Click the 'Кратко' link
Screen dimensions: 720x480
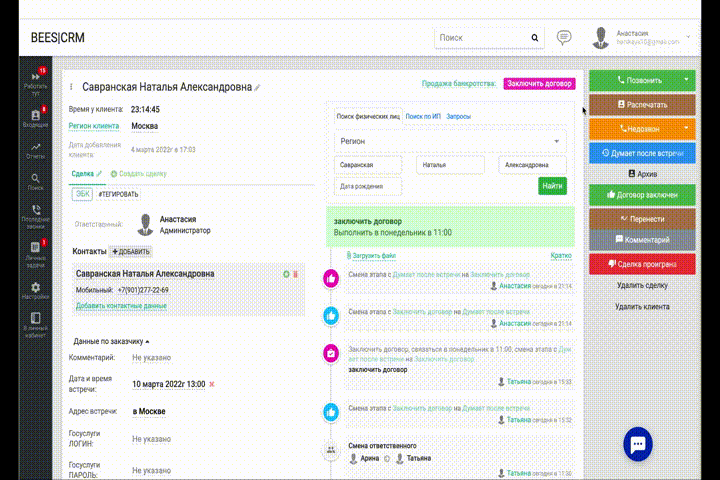pos(561,255)
